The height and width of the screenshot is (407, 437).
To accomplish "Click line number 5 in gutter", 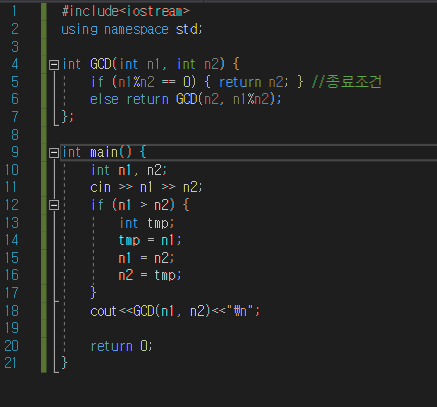I will [x=14, y=82].
